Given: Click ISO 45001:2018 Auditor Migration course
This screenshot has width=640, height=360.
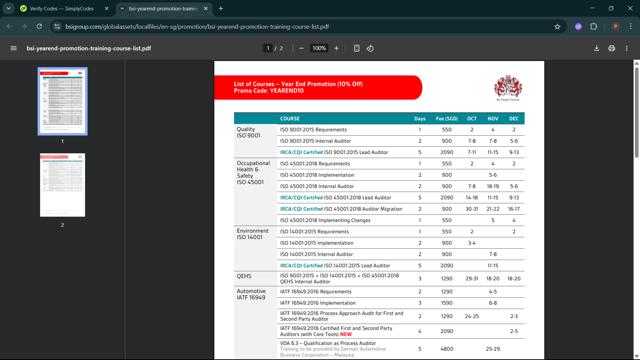Looking at the screenshot, I should 341,209.
